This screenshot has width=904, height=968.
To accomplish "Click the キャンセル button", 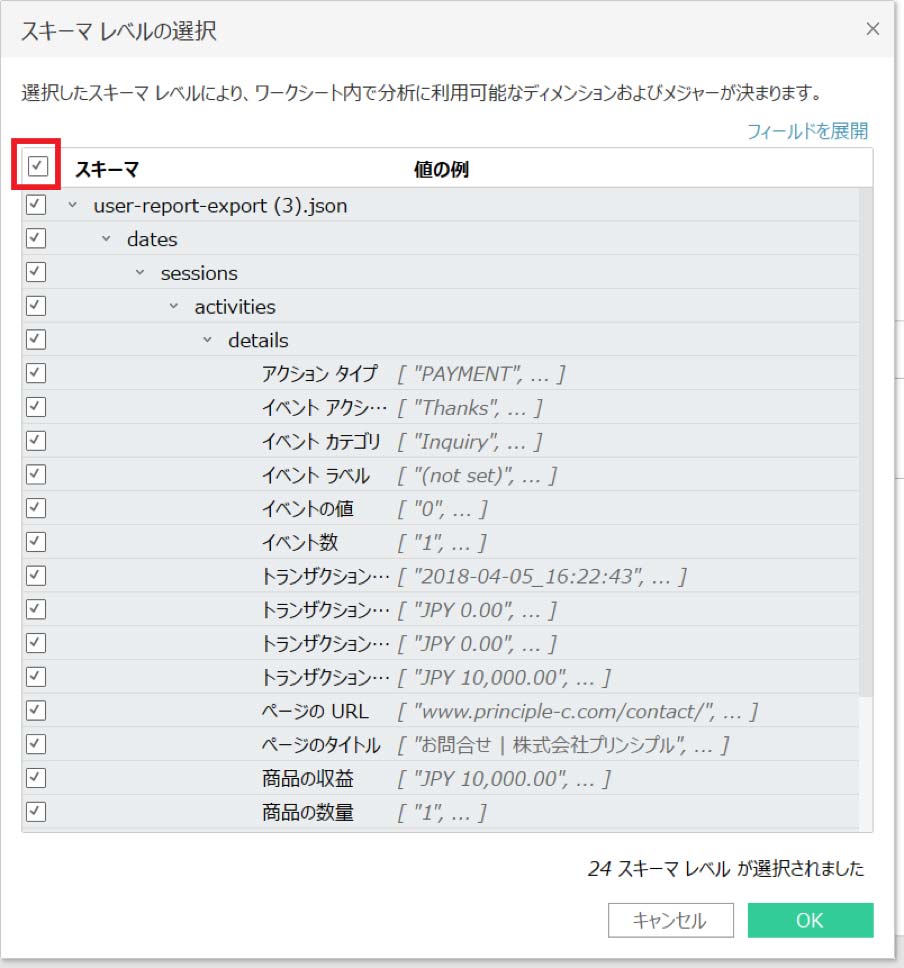I will coord(670,920).
